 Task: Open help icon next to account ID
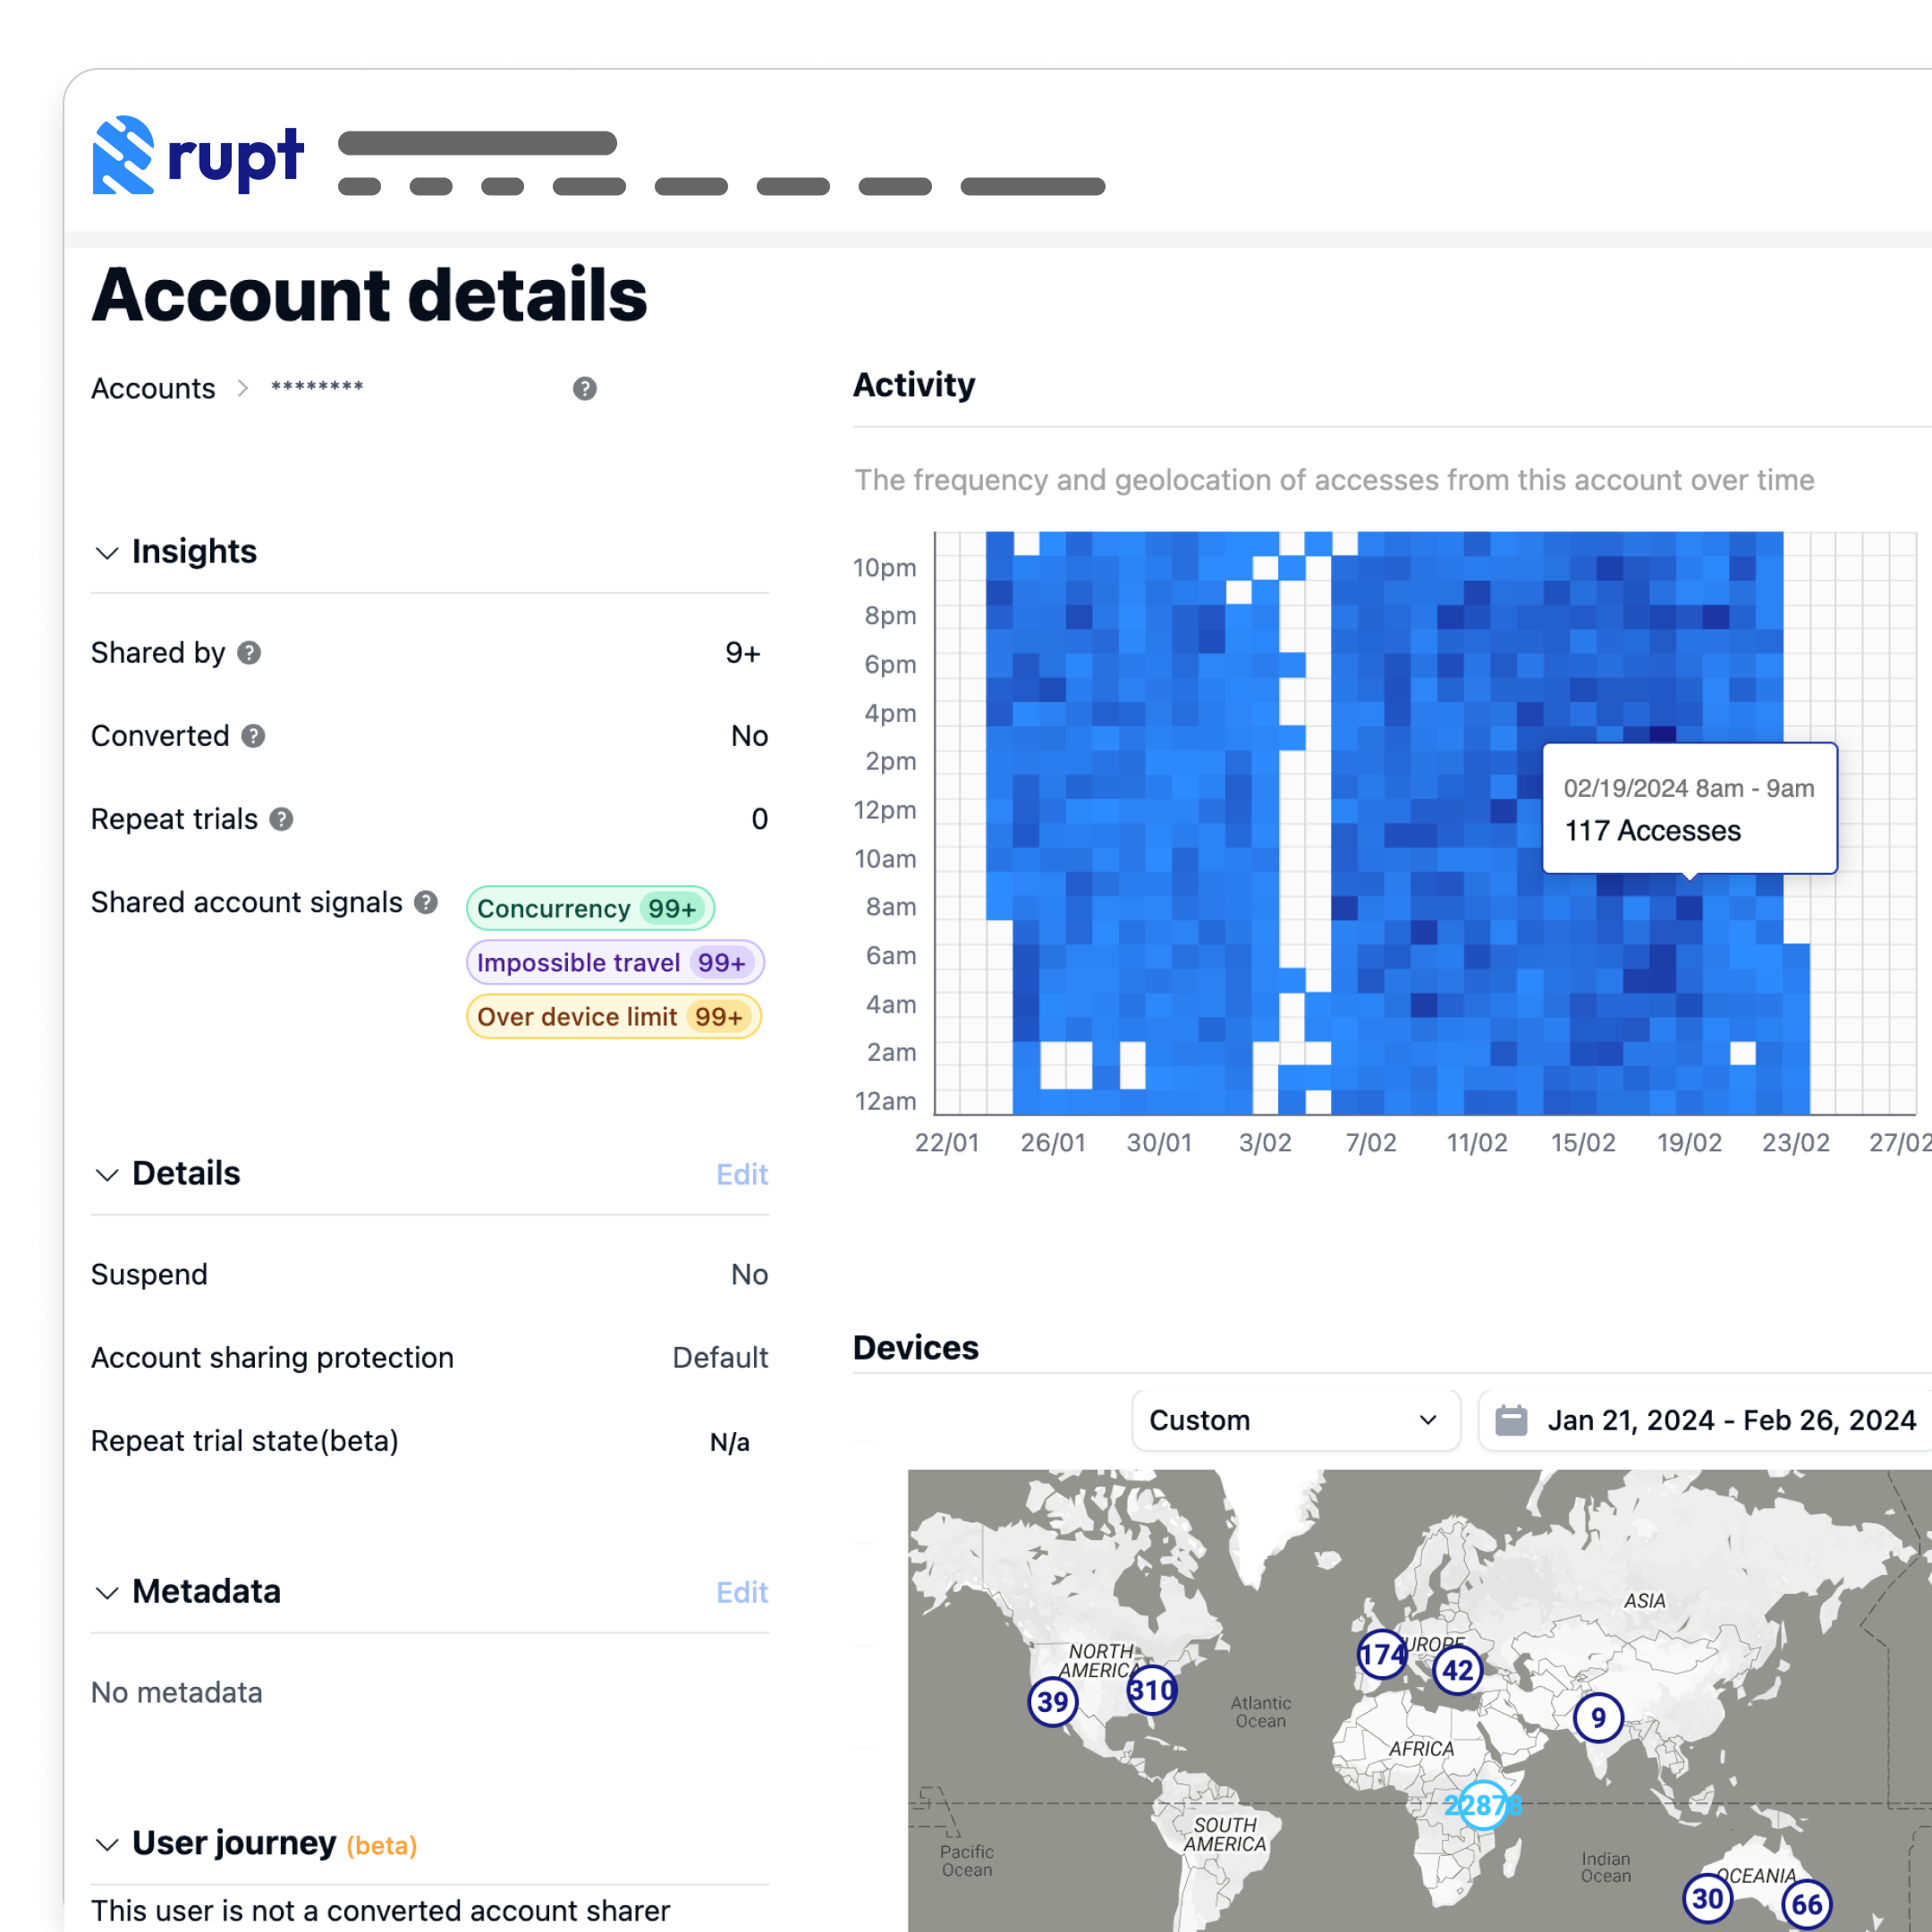pos(585,389)
